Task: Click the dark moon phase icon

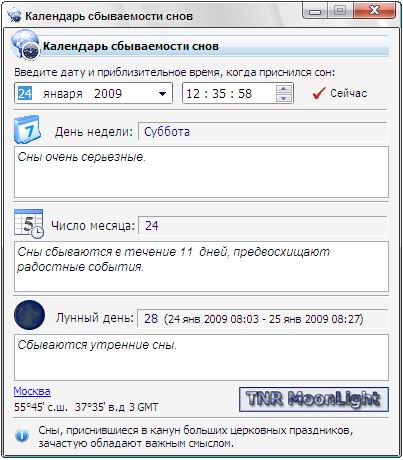Action: click(29, 315)
